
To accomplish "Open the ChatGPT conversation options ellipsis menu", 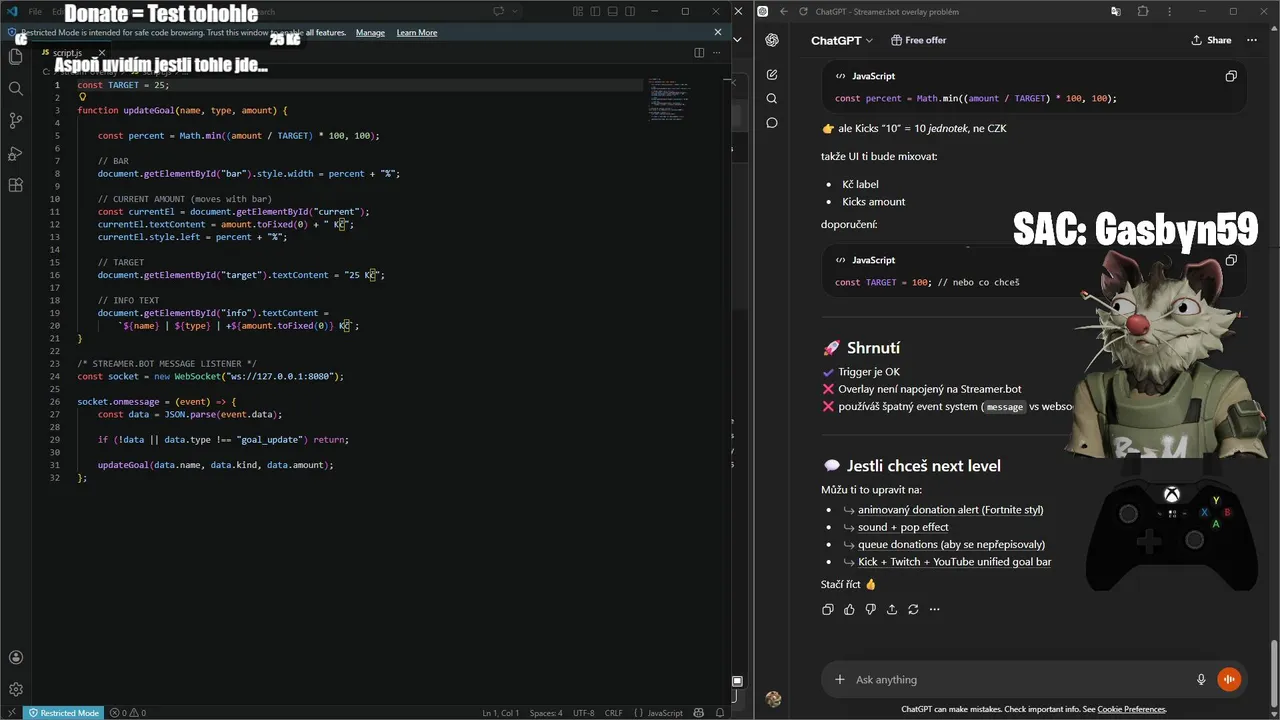I will click(x=1252, y=40).
